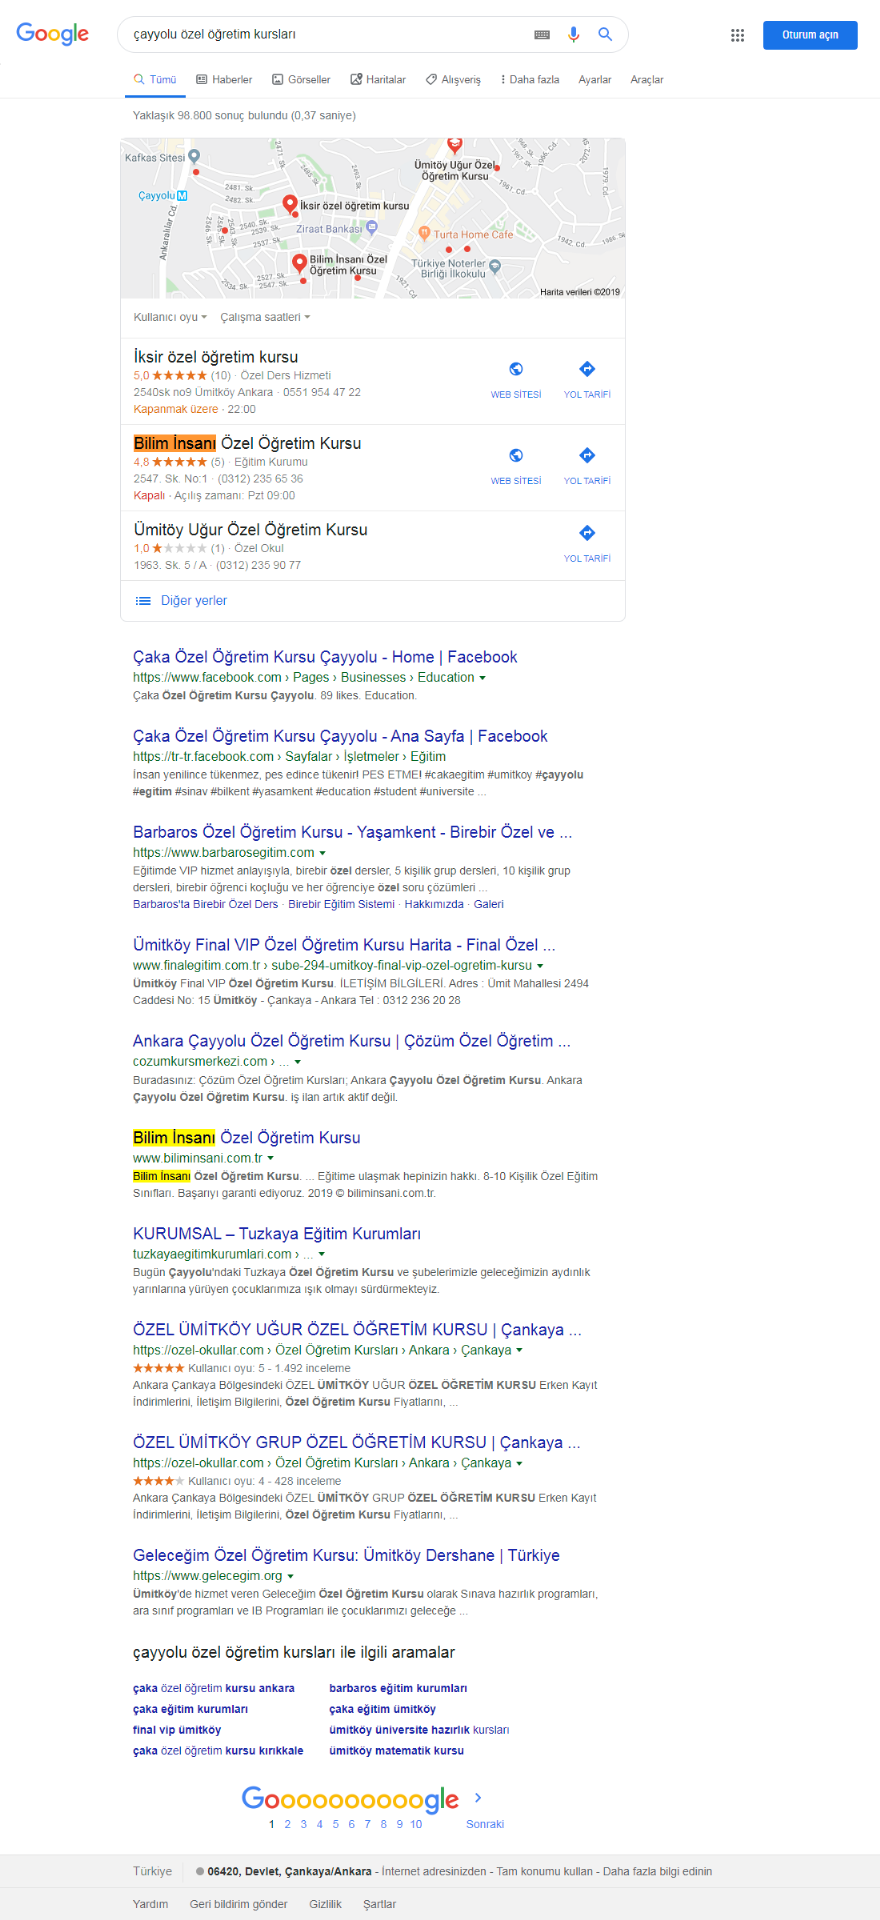The height and width of the screenshot is (1920, 880).
Task: Open Yardım footer link
Action: 150,1904
